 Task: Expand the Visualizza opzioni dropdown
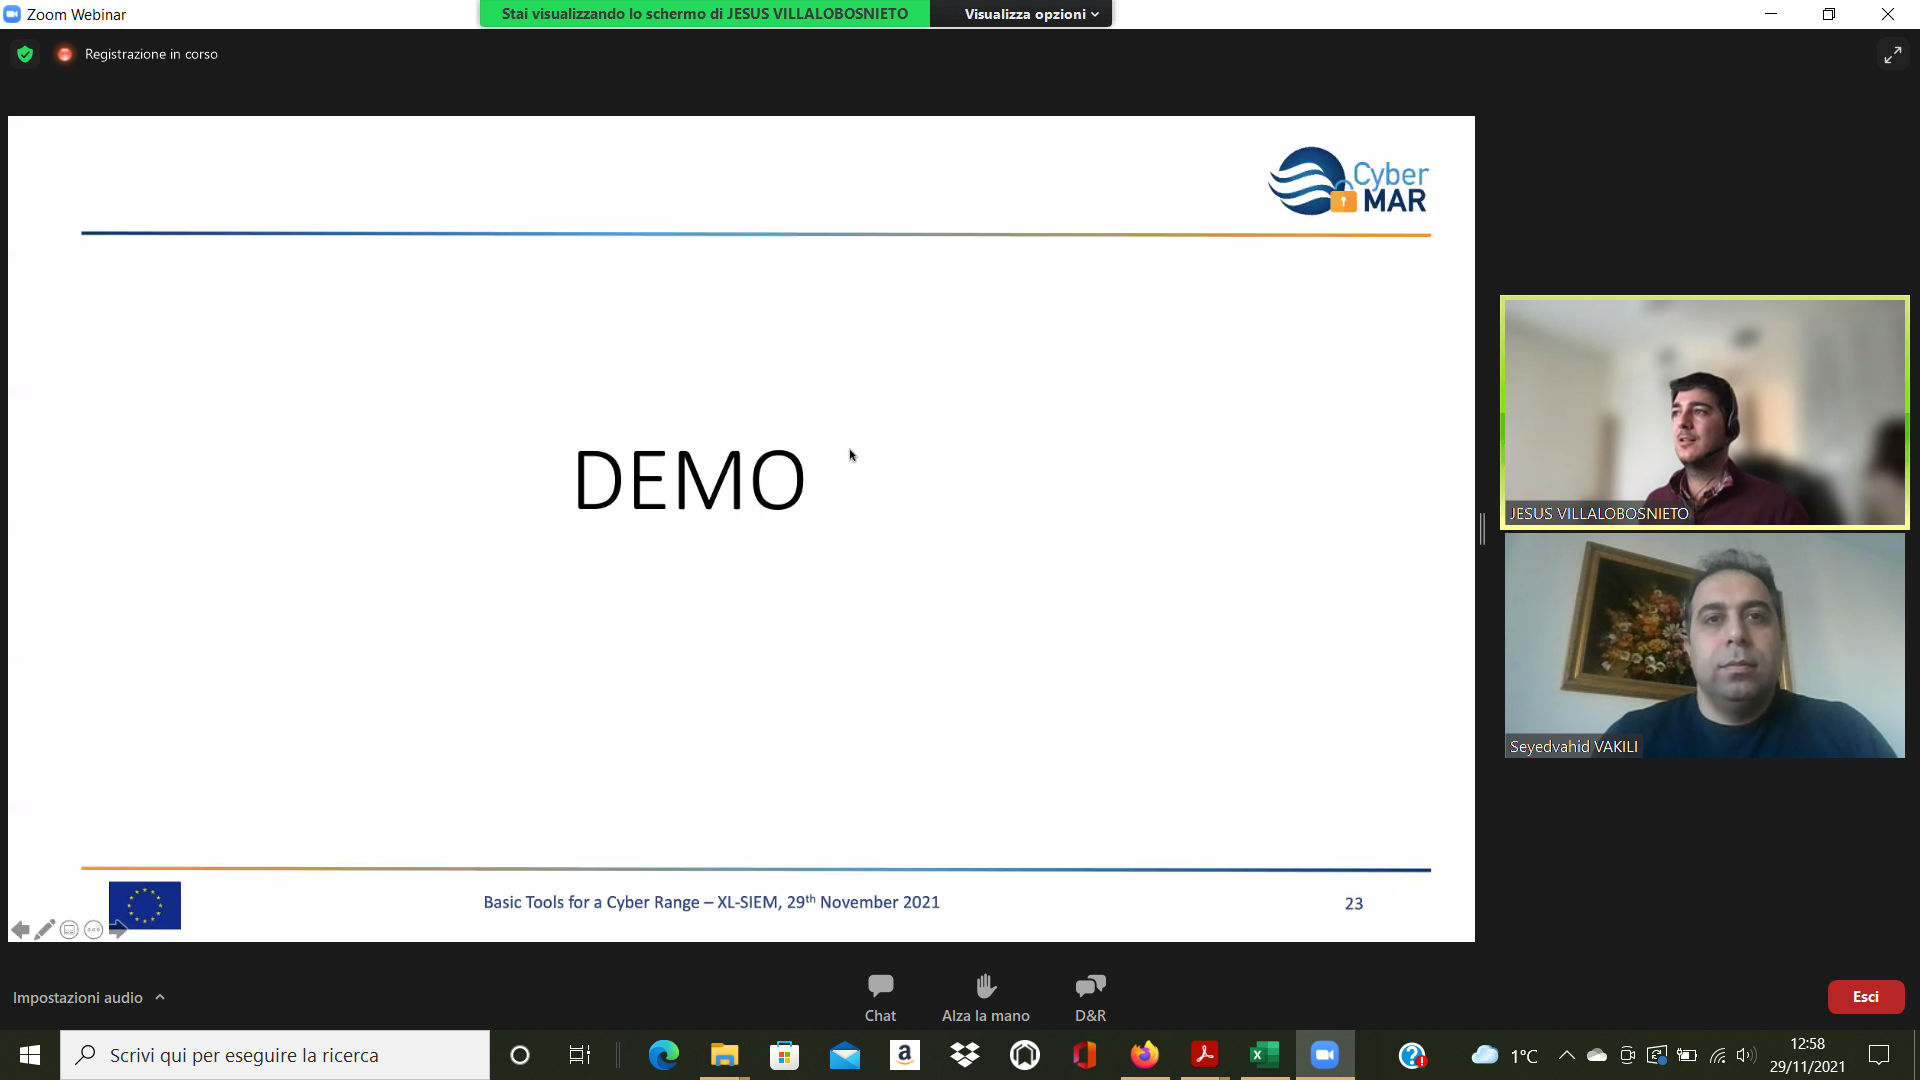click(x=1030, y=14)
